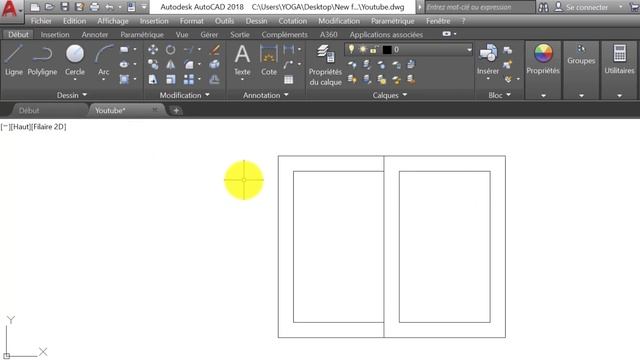Click Se connecter to sign in
Image resolution: width=640 pixels, height=360 pixels.
[x=587, y=7]
